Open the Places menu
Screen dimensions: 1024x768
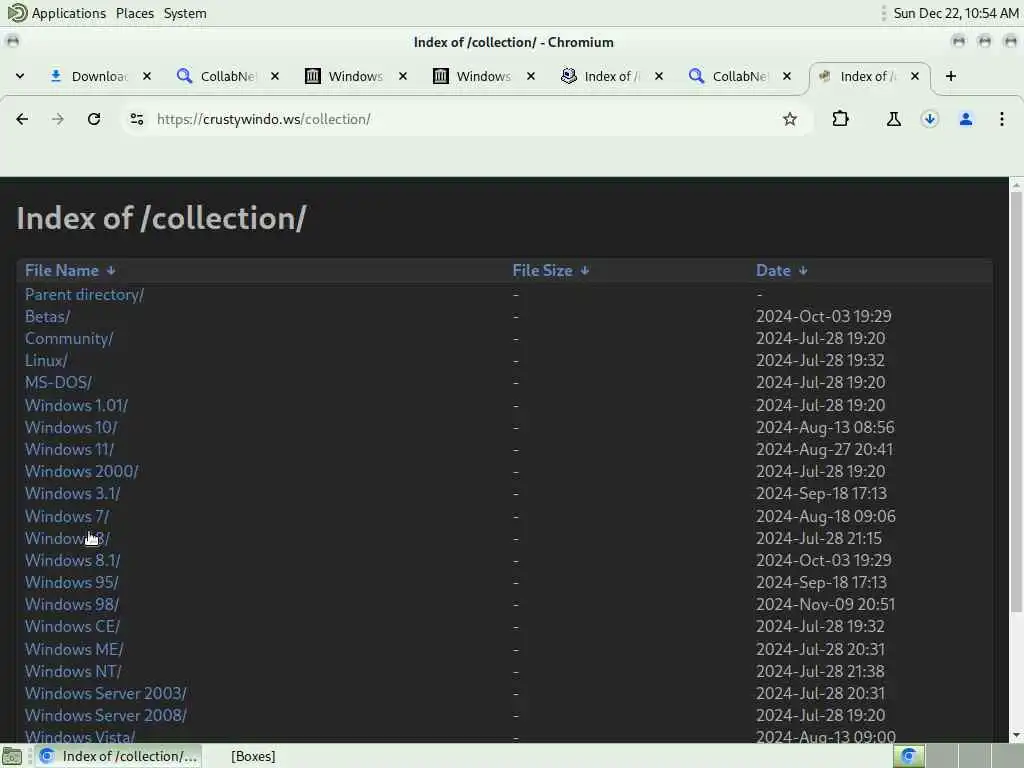(135, 13)
